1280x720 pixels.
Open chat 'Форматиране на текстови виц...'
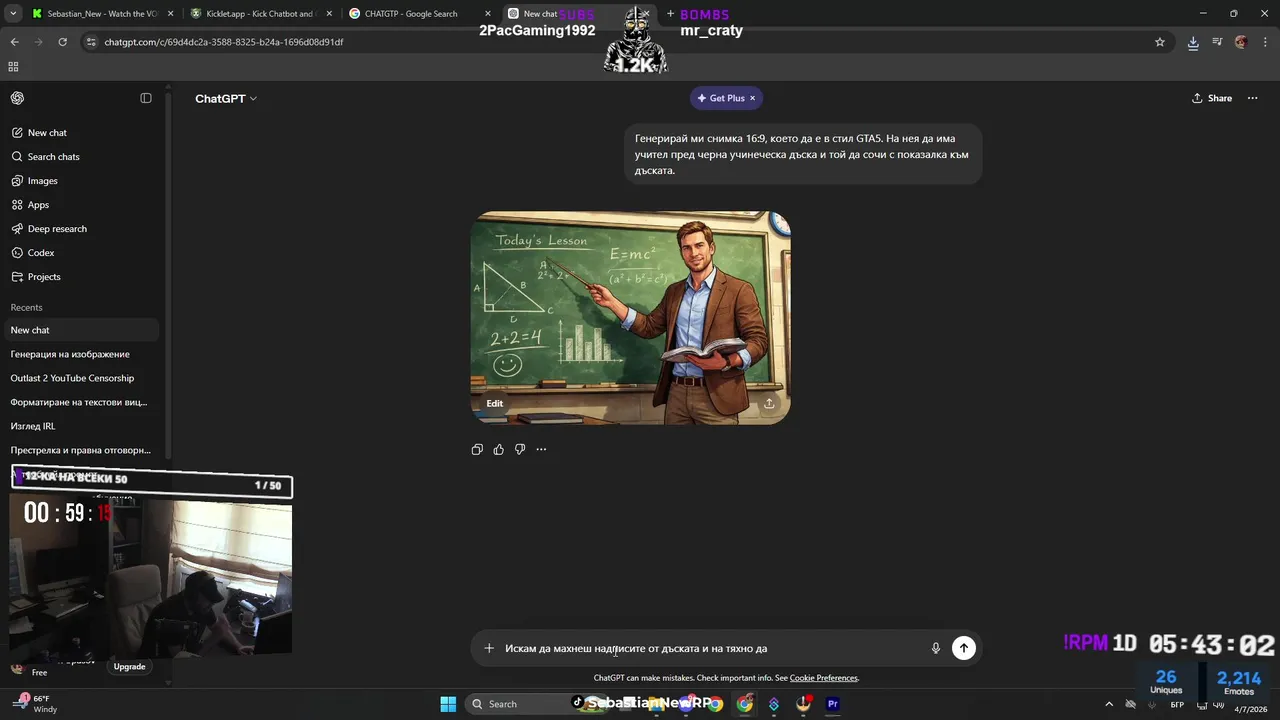(82, 402)
